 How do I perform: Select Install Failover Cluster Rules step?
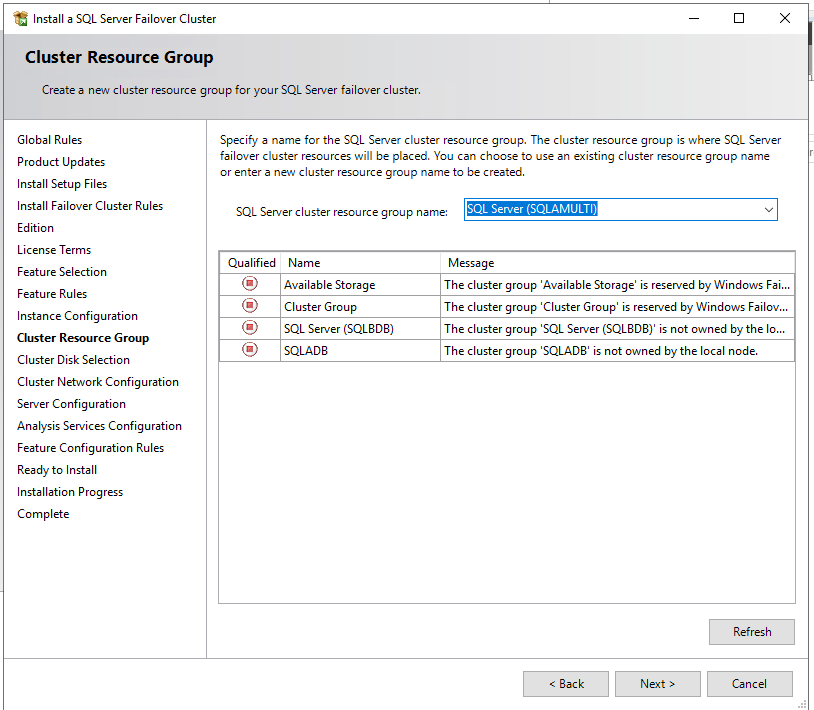(90, 206)
